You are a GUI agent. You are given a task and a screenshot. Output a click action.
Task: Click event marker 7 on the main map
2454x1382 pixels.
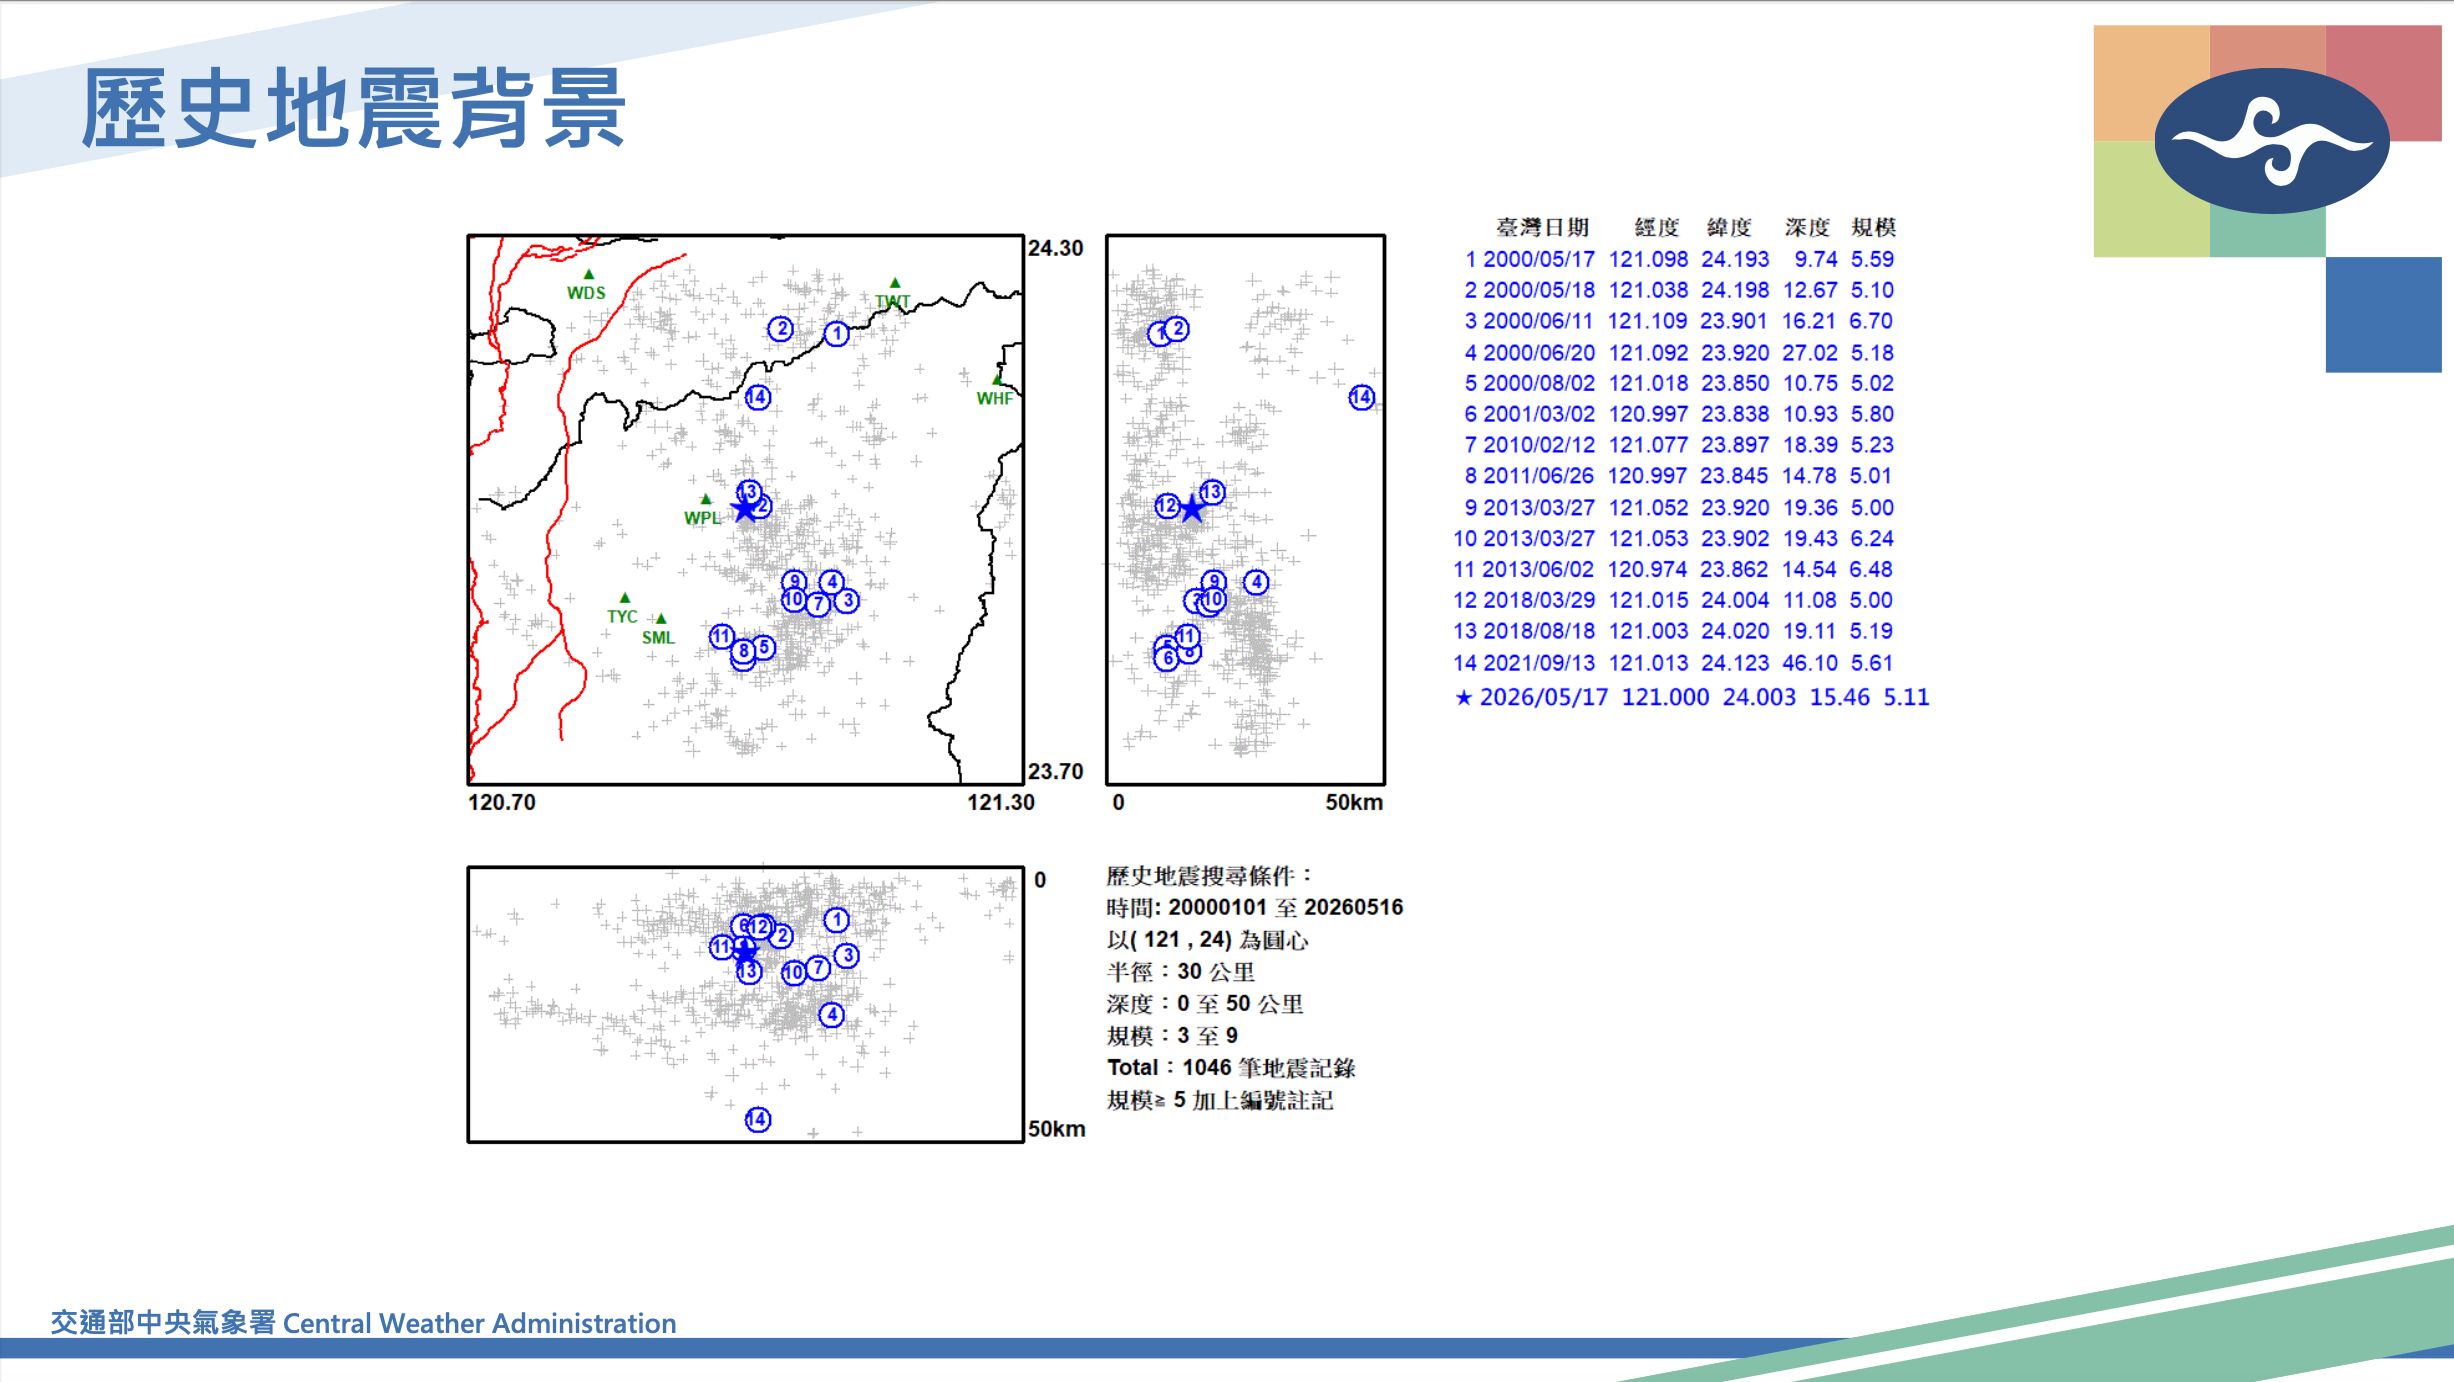(819, 604)
